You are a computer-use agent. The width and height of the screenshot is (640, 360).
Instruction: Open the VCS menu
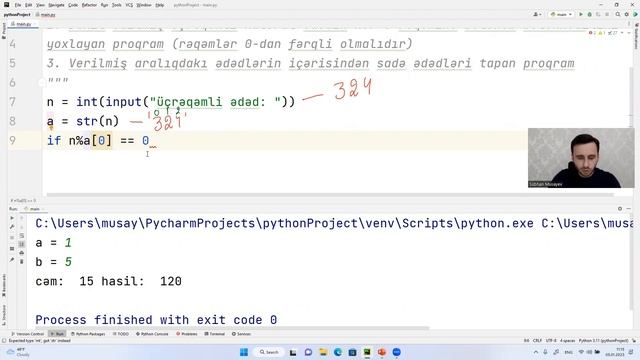(129, 5)
